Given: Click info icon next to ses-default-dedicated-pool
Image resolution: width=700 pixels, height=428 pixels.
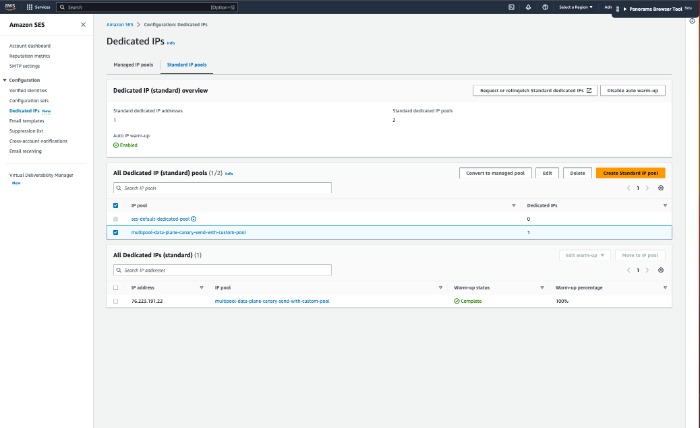Looking at the screenshot, I should pyautogui.click(x=193, y=218).
